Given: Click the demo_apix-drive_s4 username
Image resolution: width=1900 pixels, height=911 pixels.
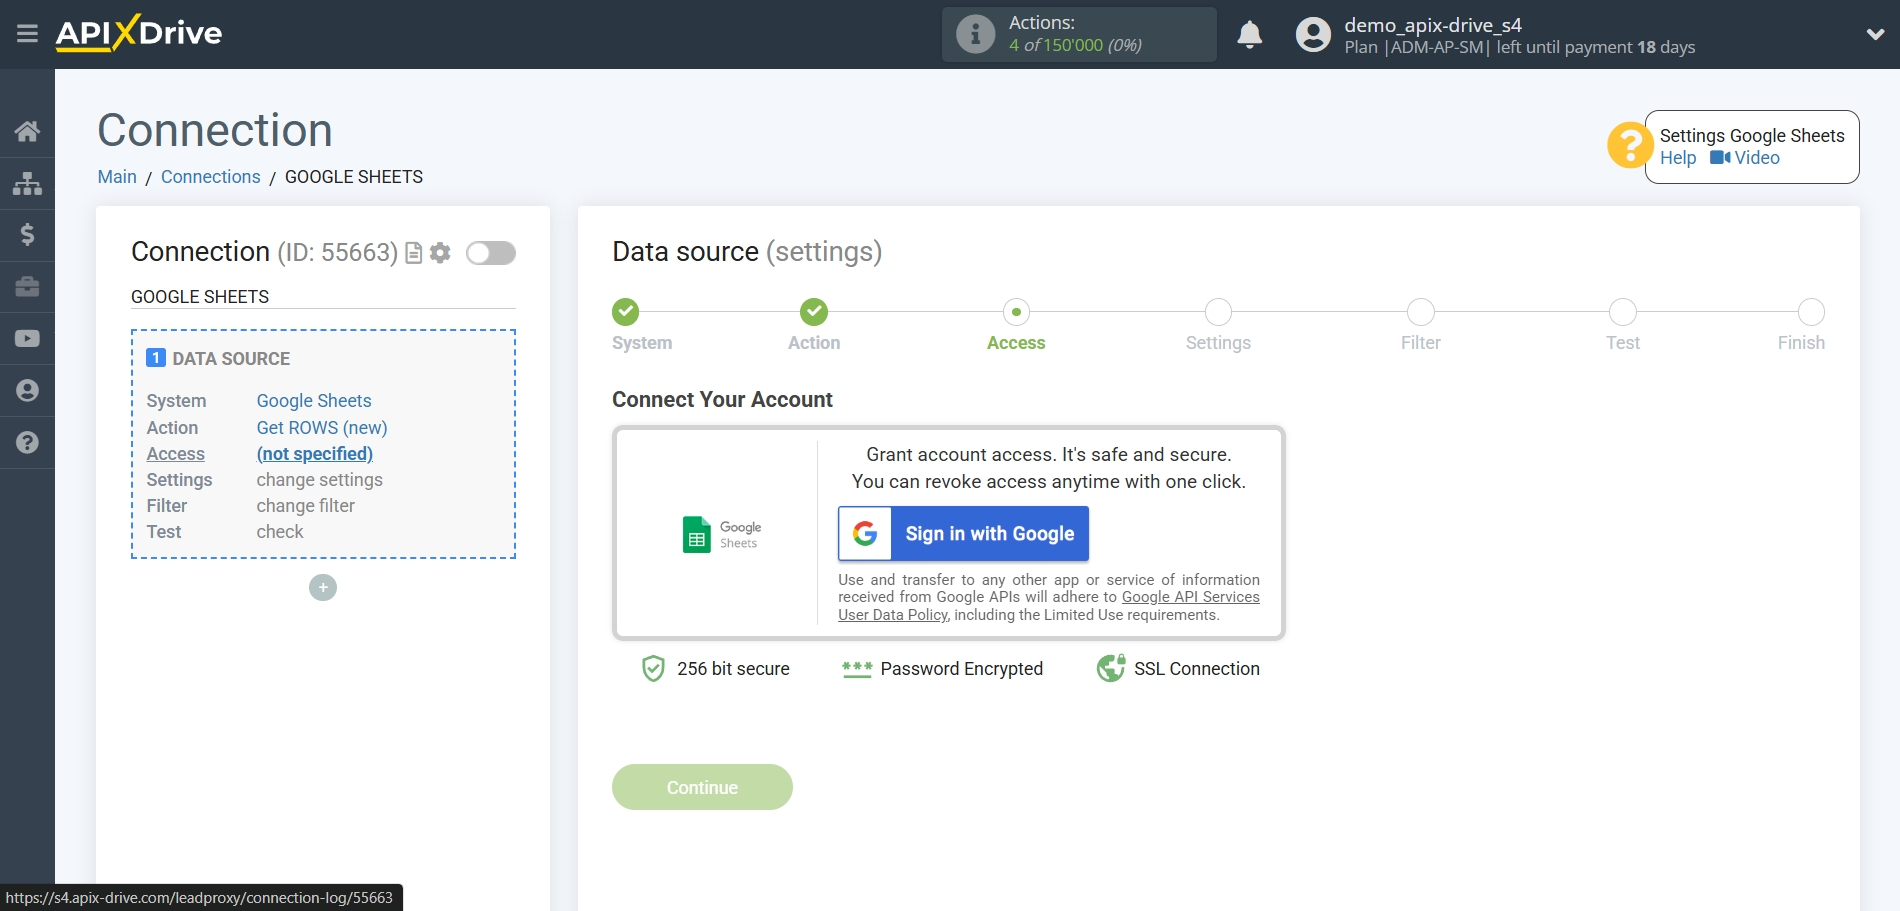Looking at the screenshot, I should click(x=1432, y=25).
